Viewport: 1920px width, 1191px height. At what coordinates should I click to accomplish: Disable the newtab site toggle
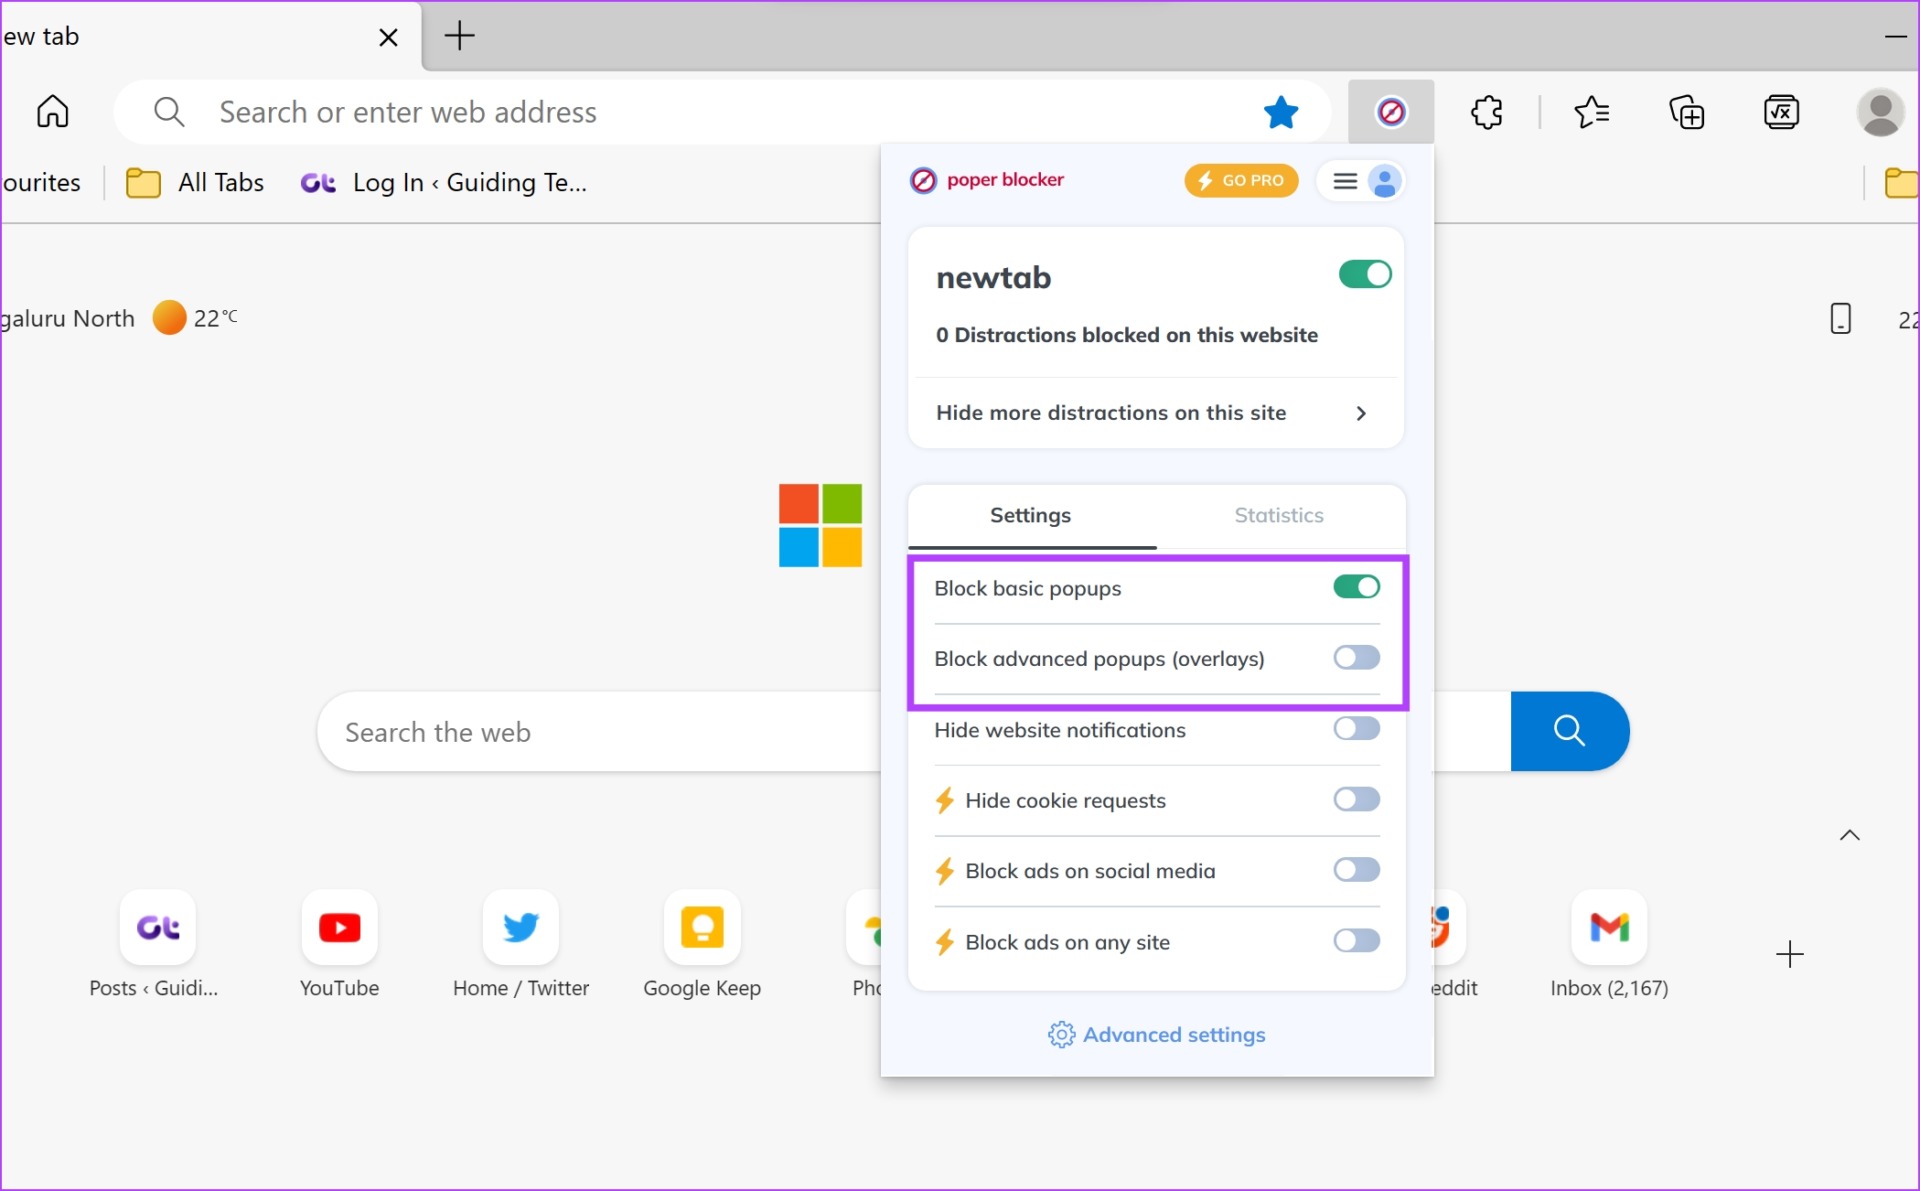pos(1363,274)
